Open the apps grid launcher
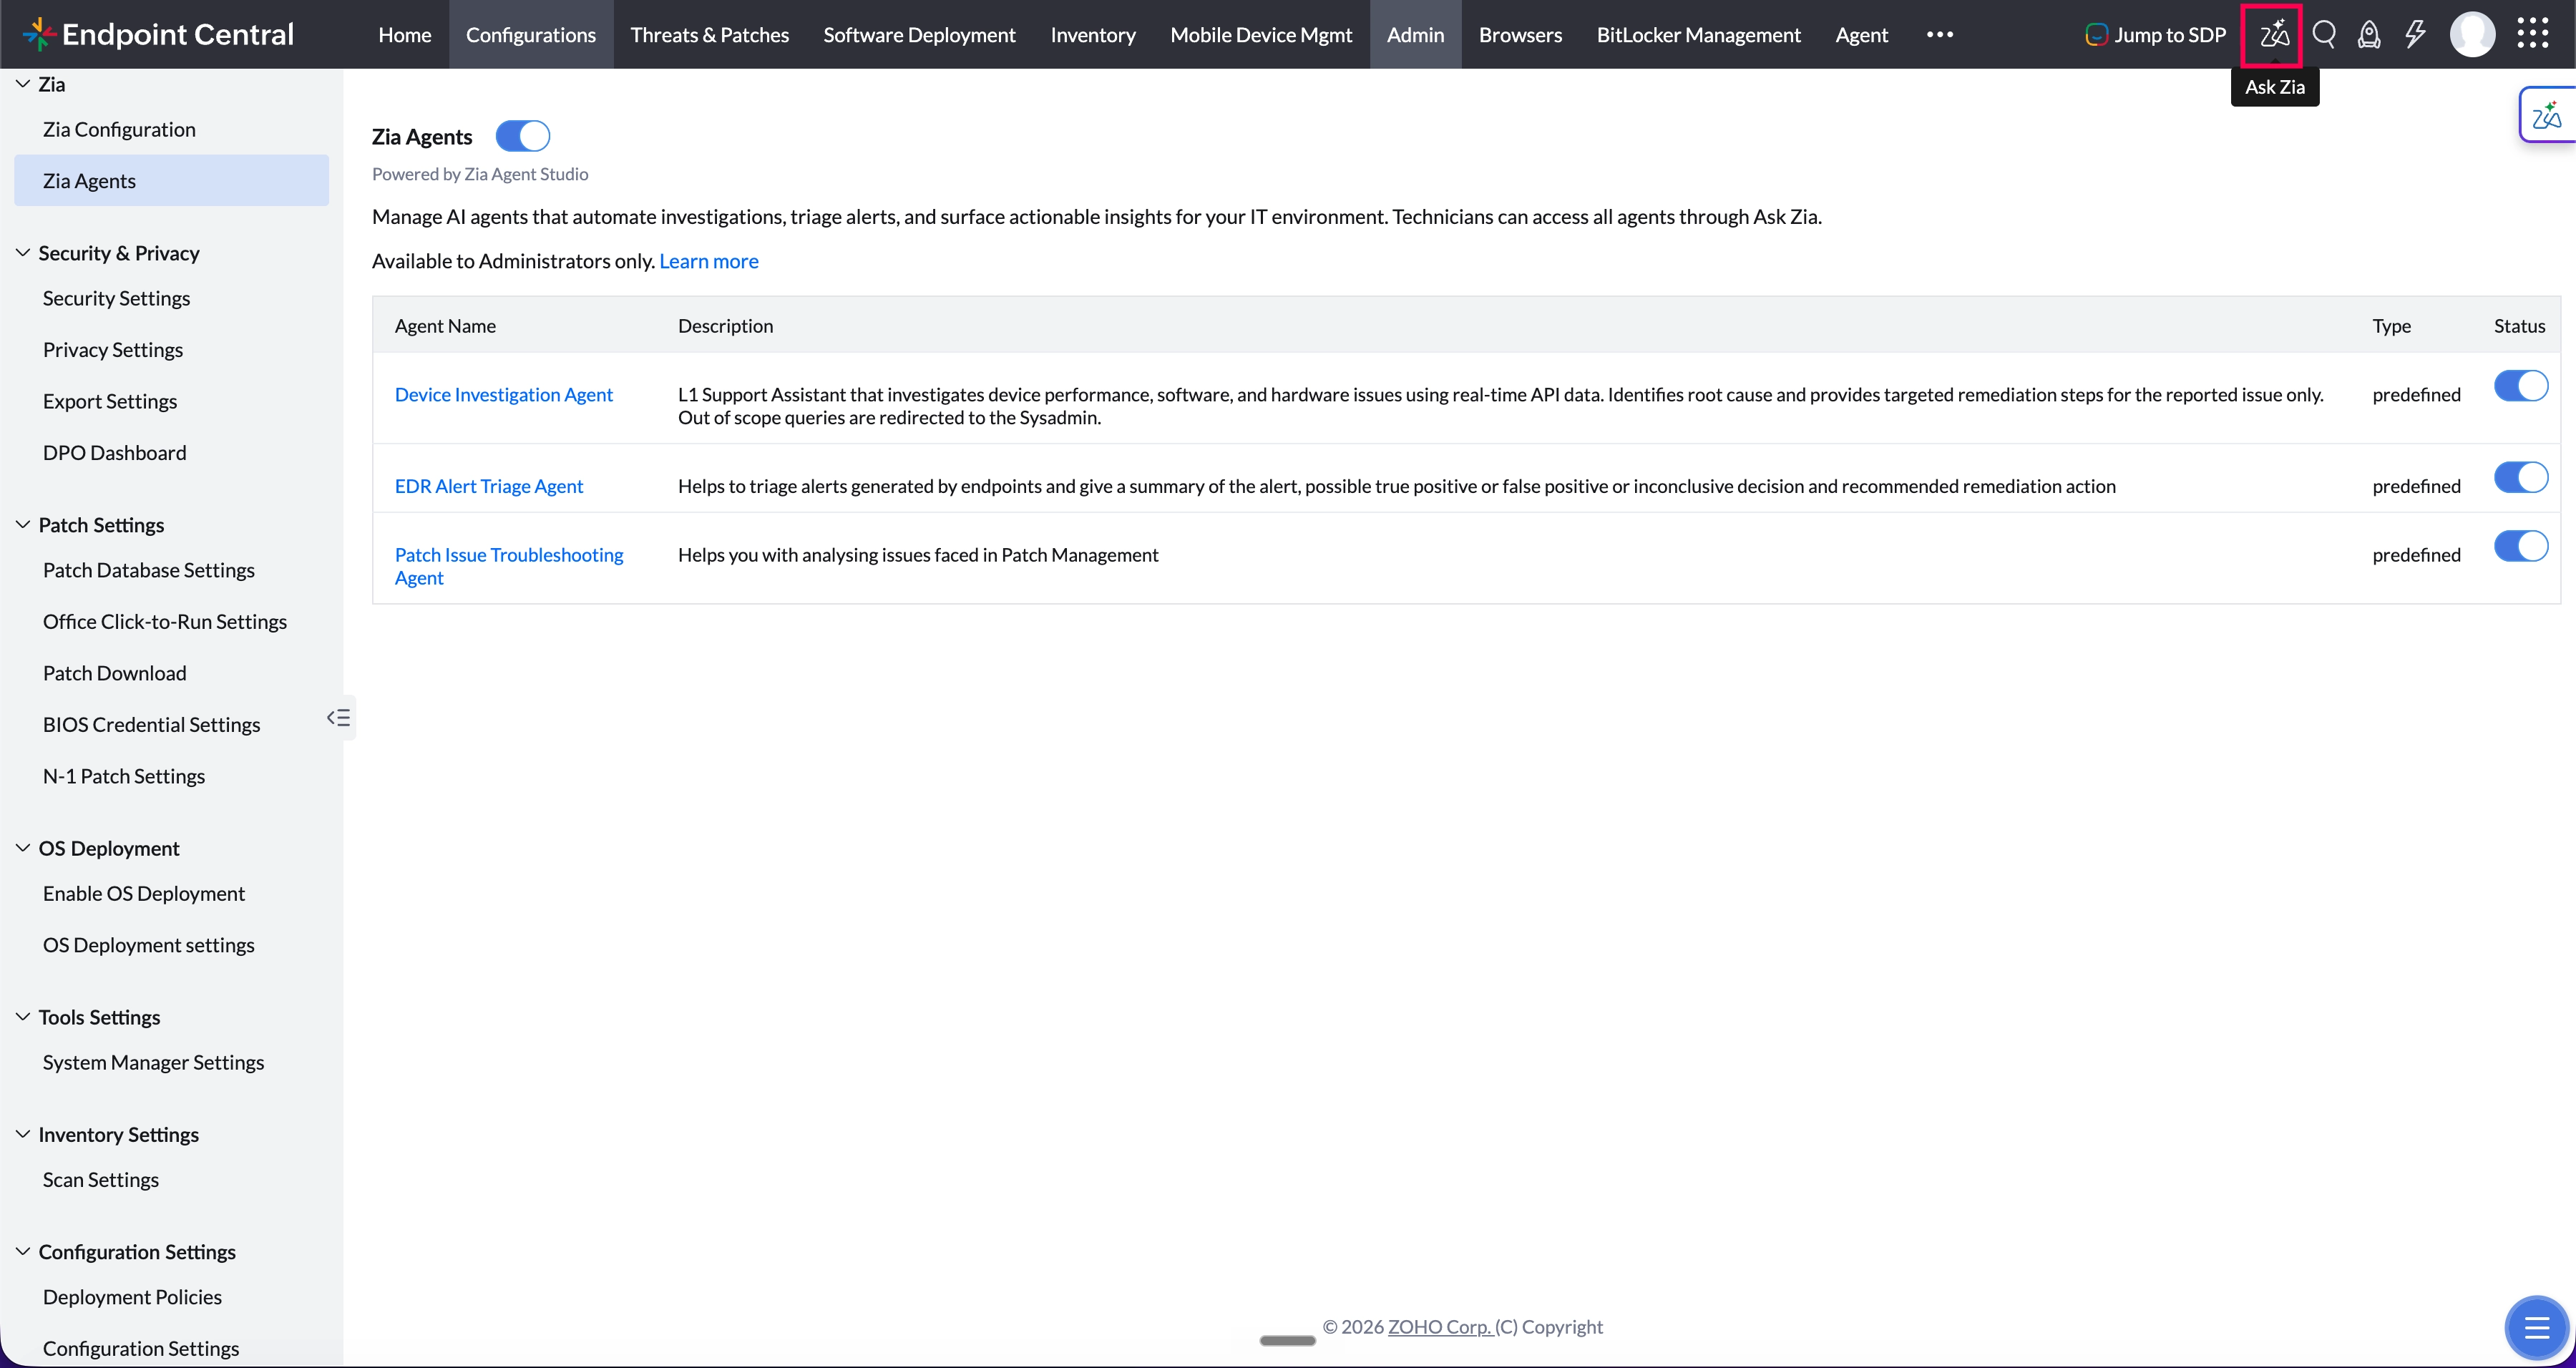This screenshot has width=2576, height=1368. tap(2533, 34)
